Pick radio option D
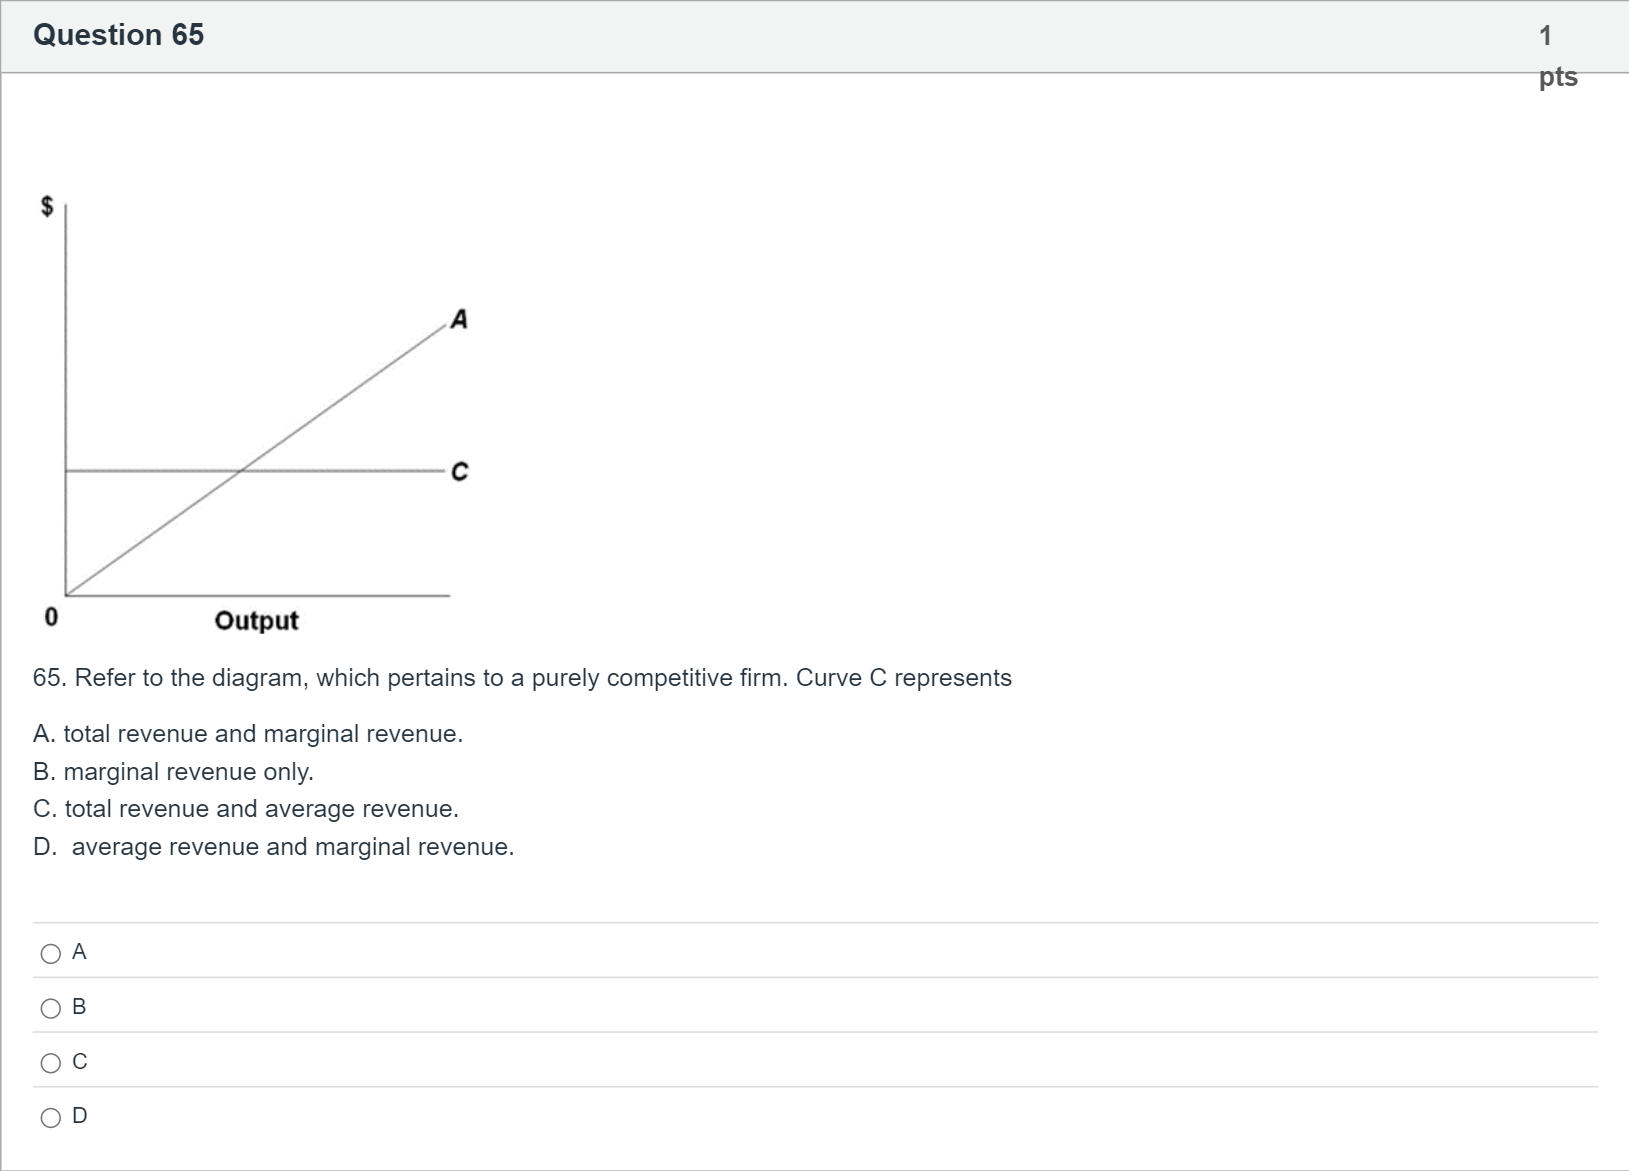This screenshot has height=1171, width=1629. (x=50, y=1117)
